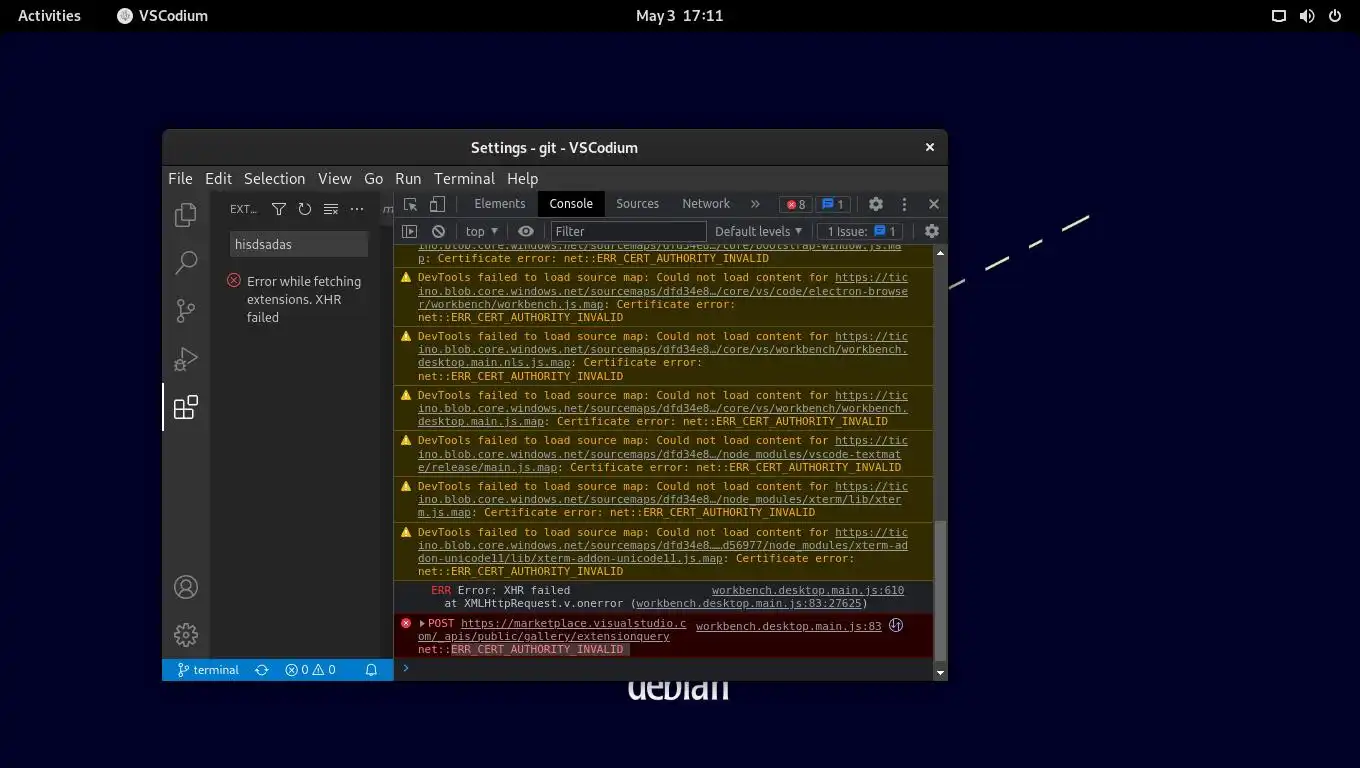Open the Run and Debug view

[x=185, y=359]
